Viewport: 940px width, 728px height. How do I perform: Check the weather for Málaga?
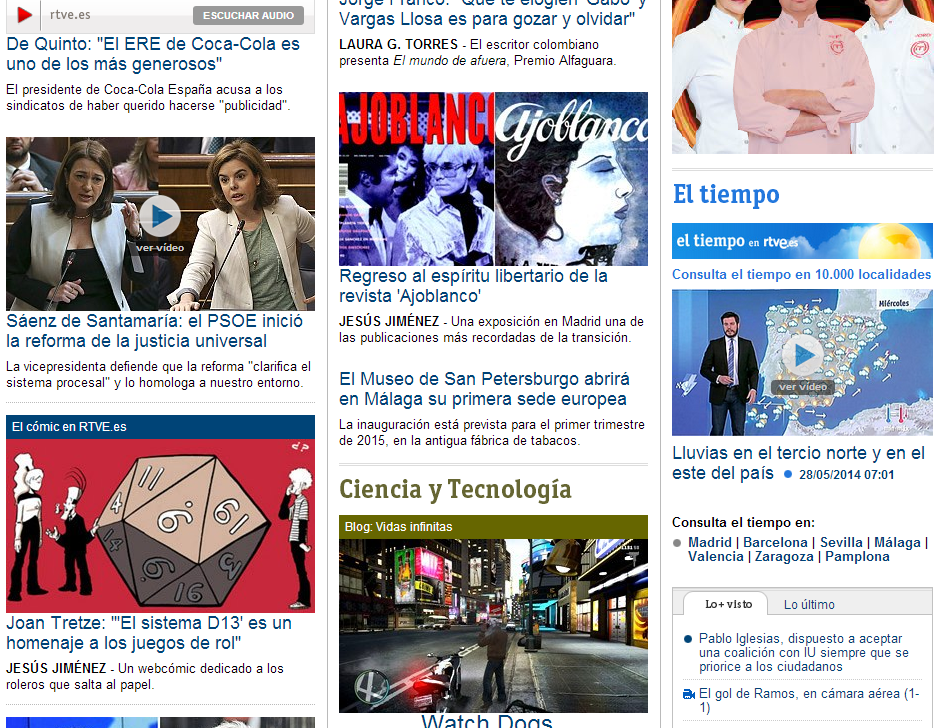[897, 543]
